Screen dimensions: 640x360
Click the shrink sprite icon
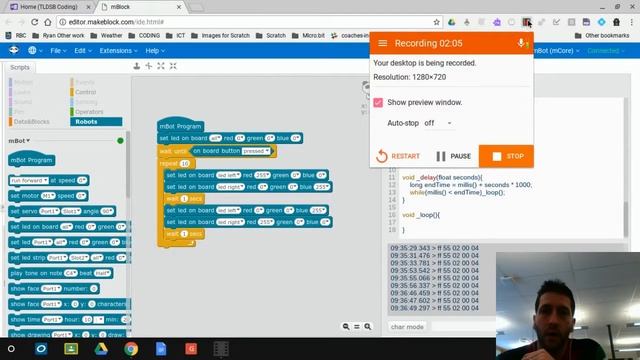click(x=173, y=66)
